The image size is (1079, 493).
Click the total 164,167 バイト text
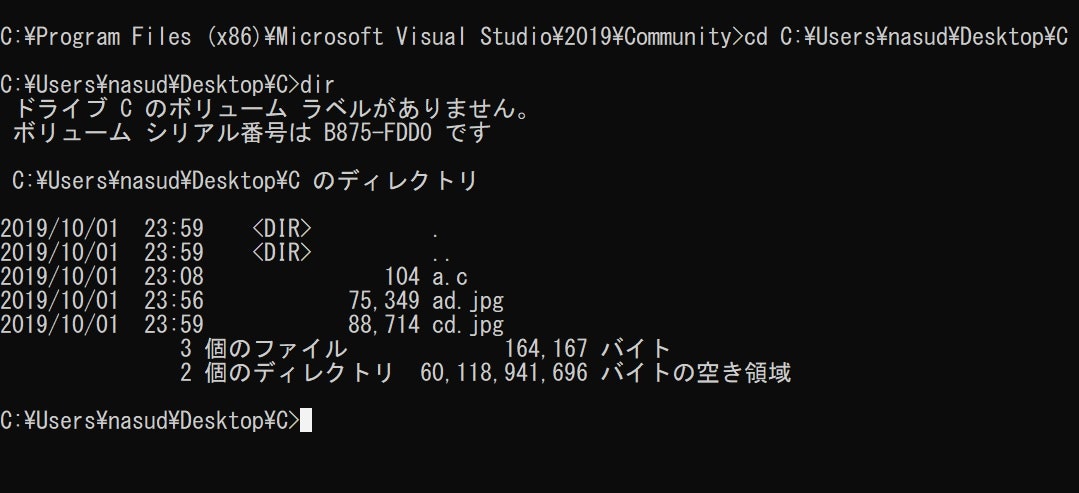[x=587, y=349]
